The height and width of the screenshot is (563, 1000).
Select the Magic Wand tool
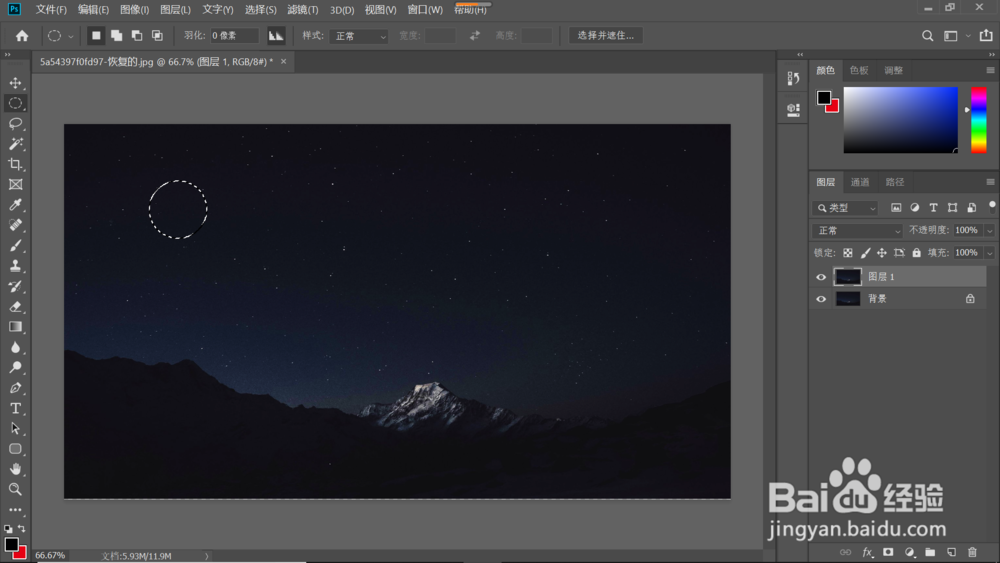click(x=15, y=144)
